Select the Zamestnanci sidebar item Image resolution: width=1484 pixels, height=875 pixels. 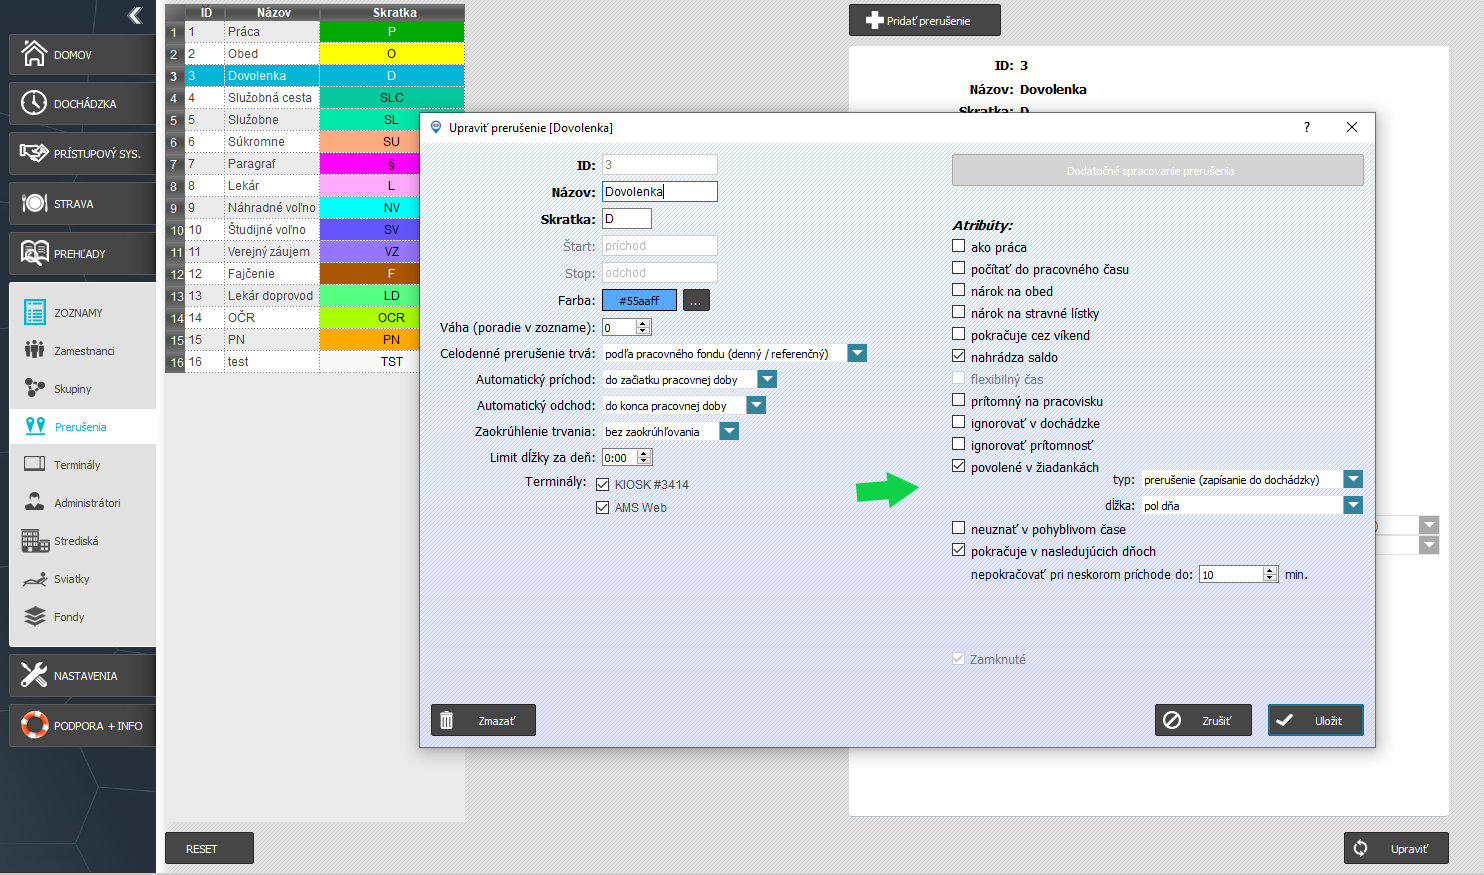tap(82, 351)
